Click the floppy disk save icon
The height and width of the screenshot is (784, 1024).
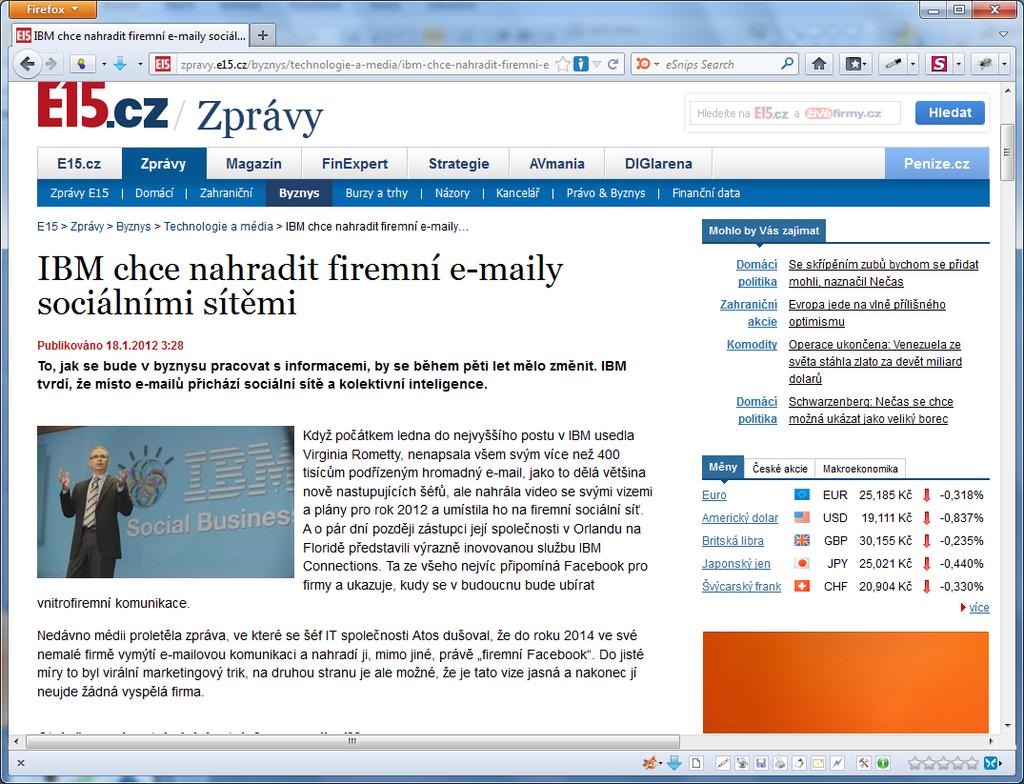coord(761,762)
